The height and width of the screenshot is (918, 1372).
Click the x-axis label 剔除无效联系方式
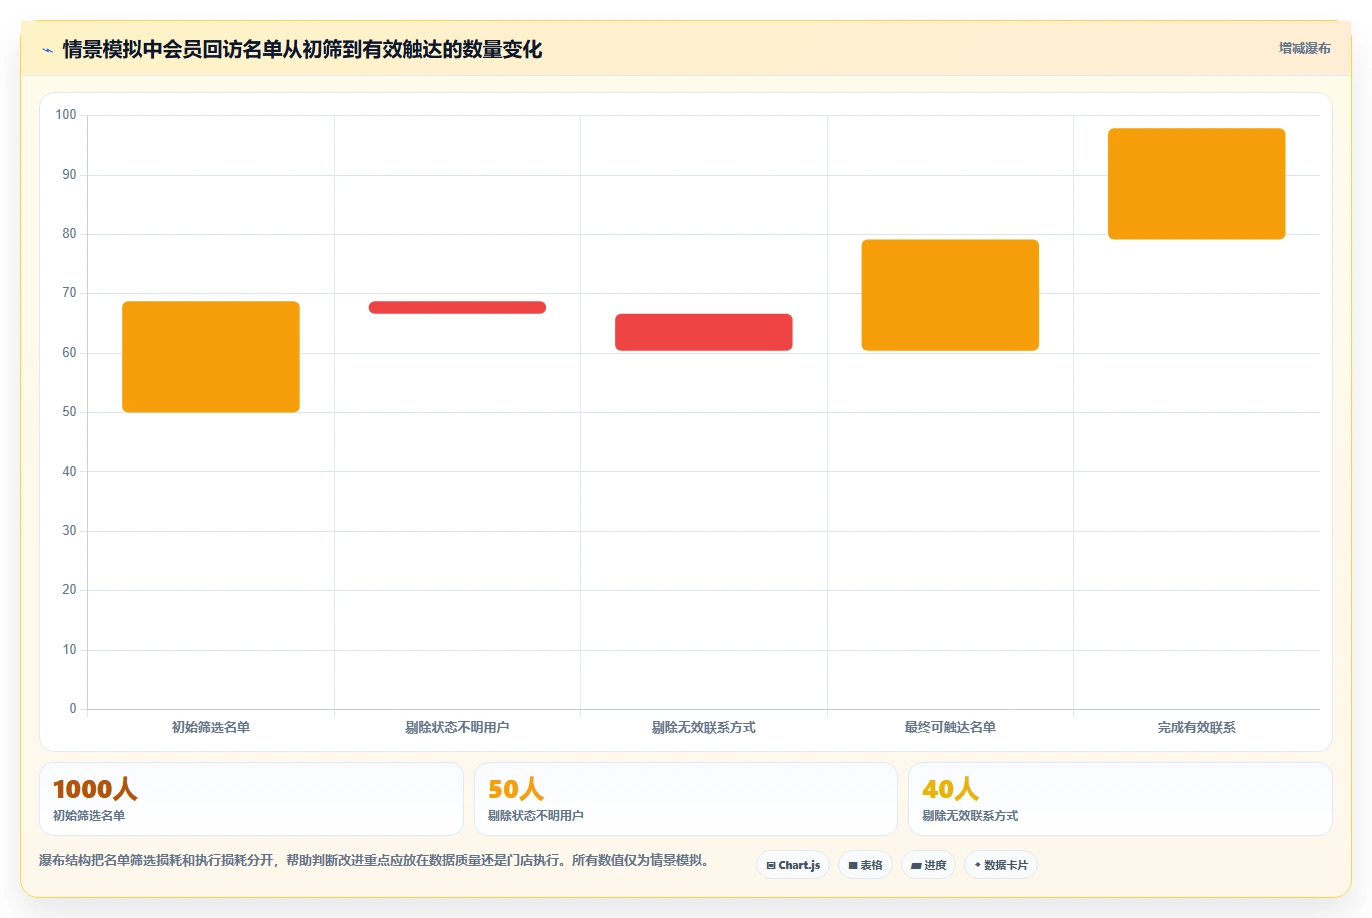(704, 727)
